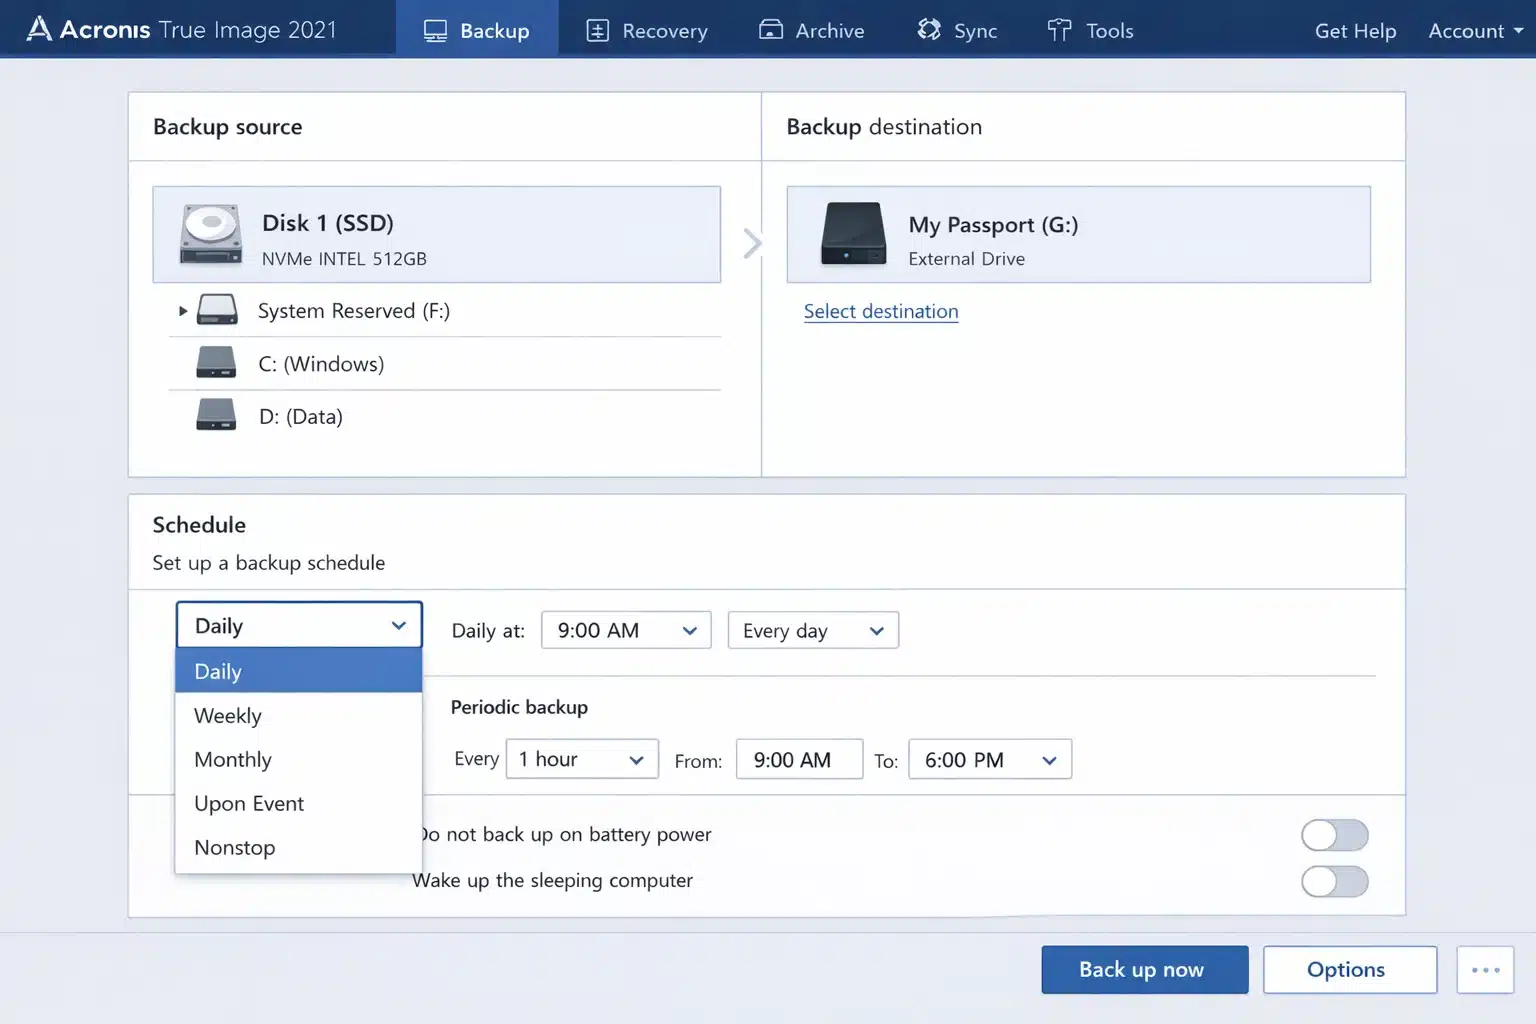This screenshot has height=1024, width=1536.
Task: Open Sync via its sync arrows icon
Action: pyautogui.click(x=928, y=30)
